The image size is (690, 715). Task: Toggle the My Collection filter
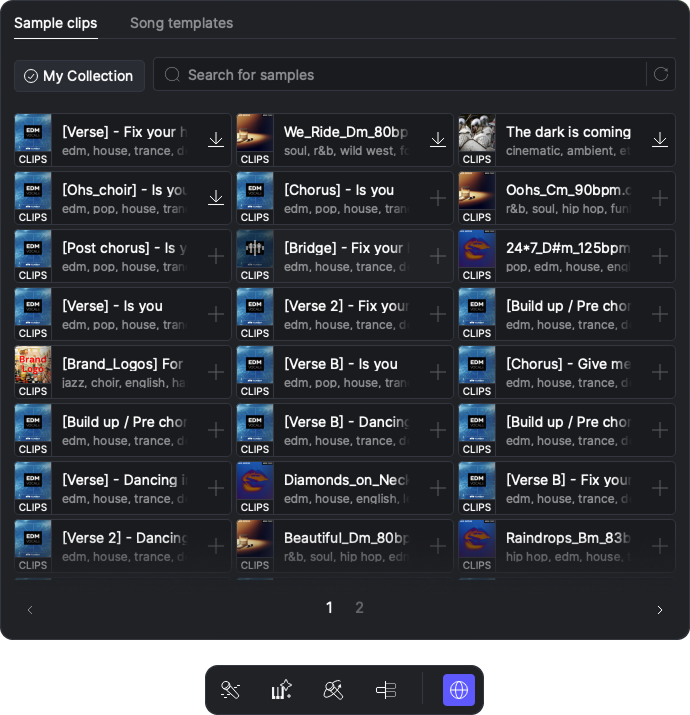[79, 76]
